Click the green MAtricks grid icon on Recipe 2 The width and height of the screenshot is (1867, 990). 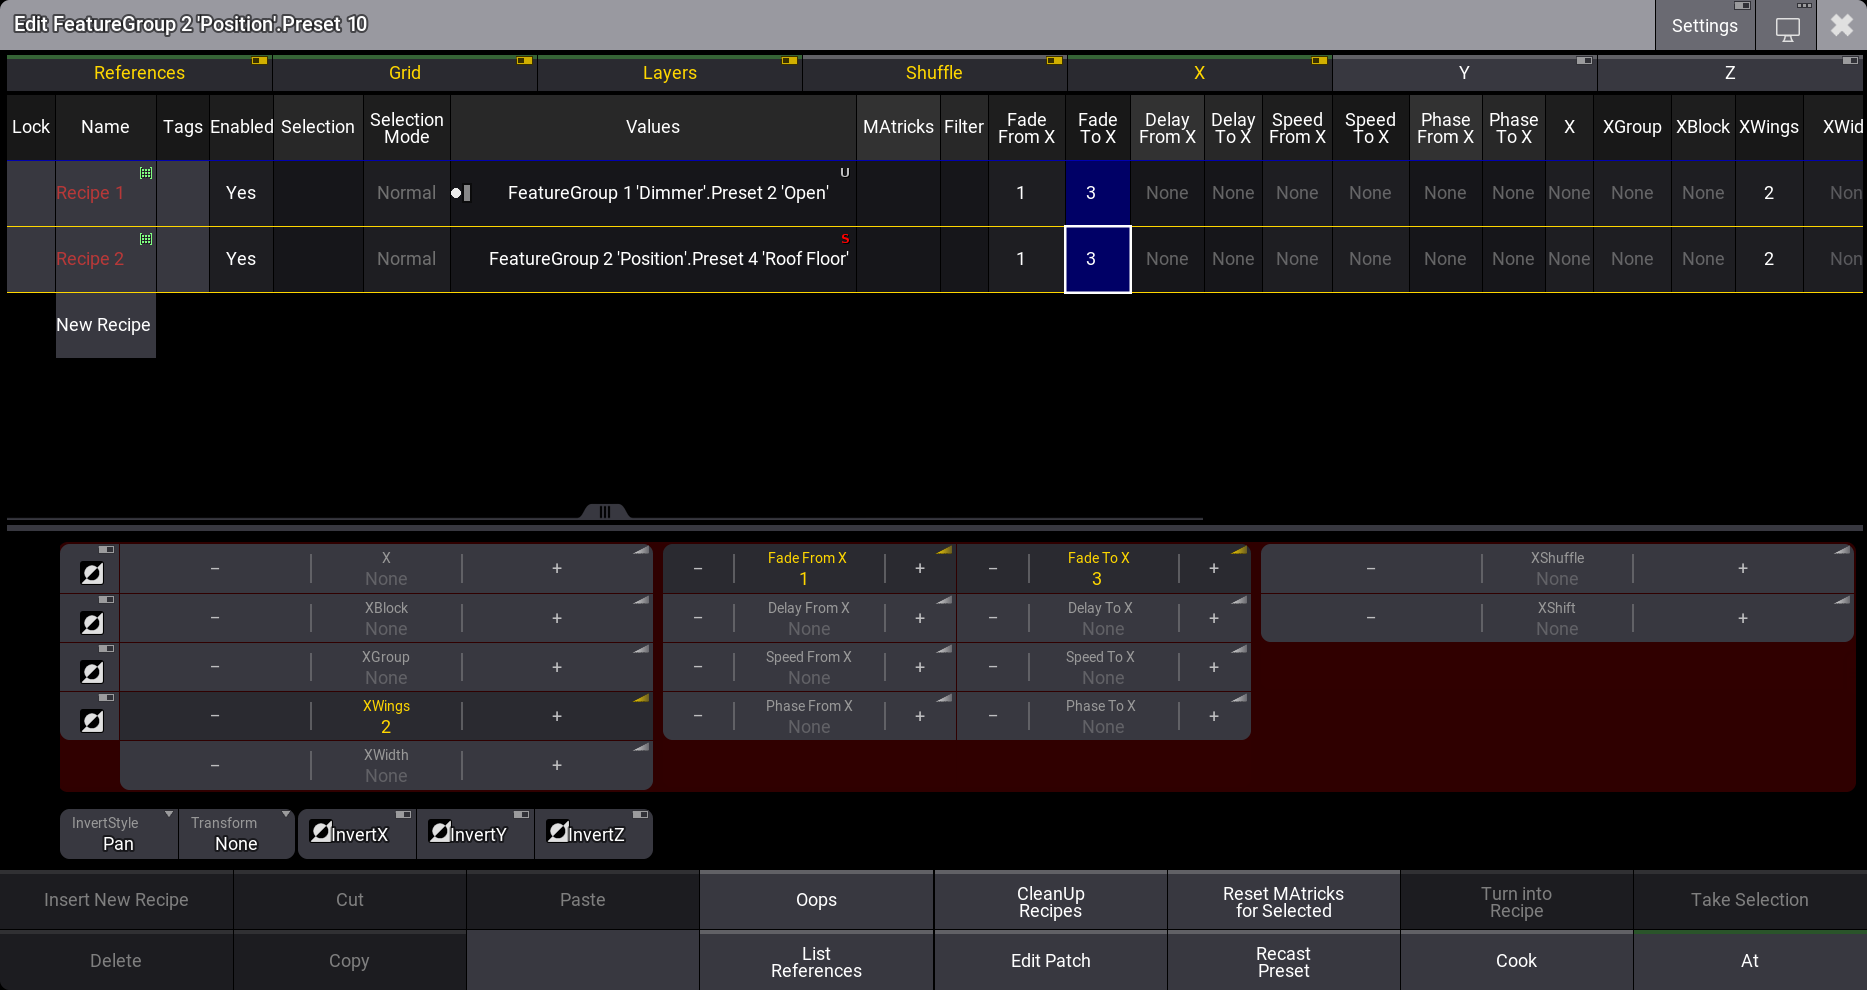coord(146,238)
